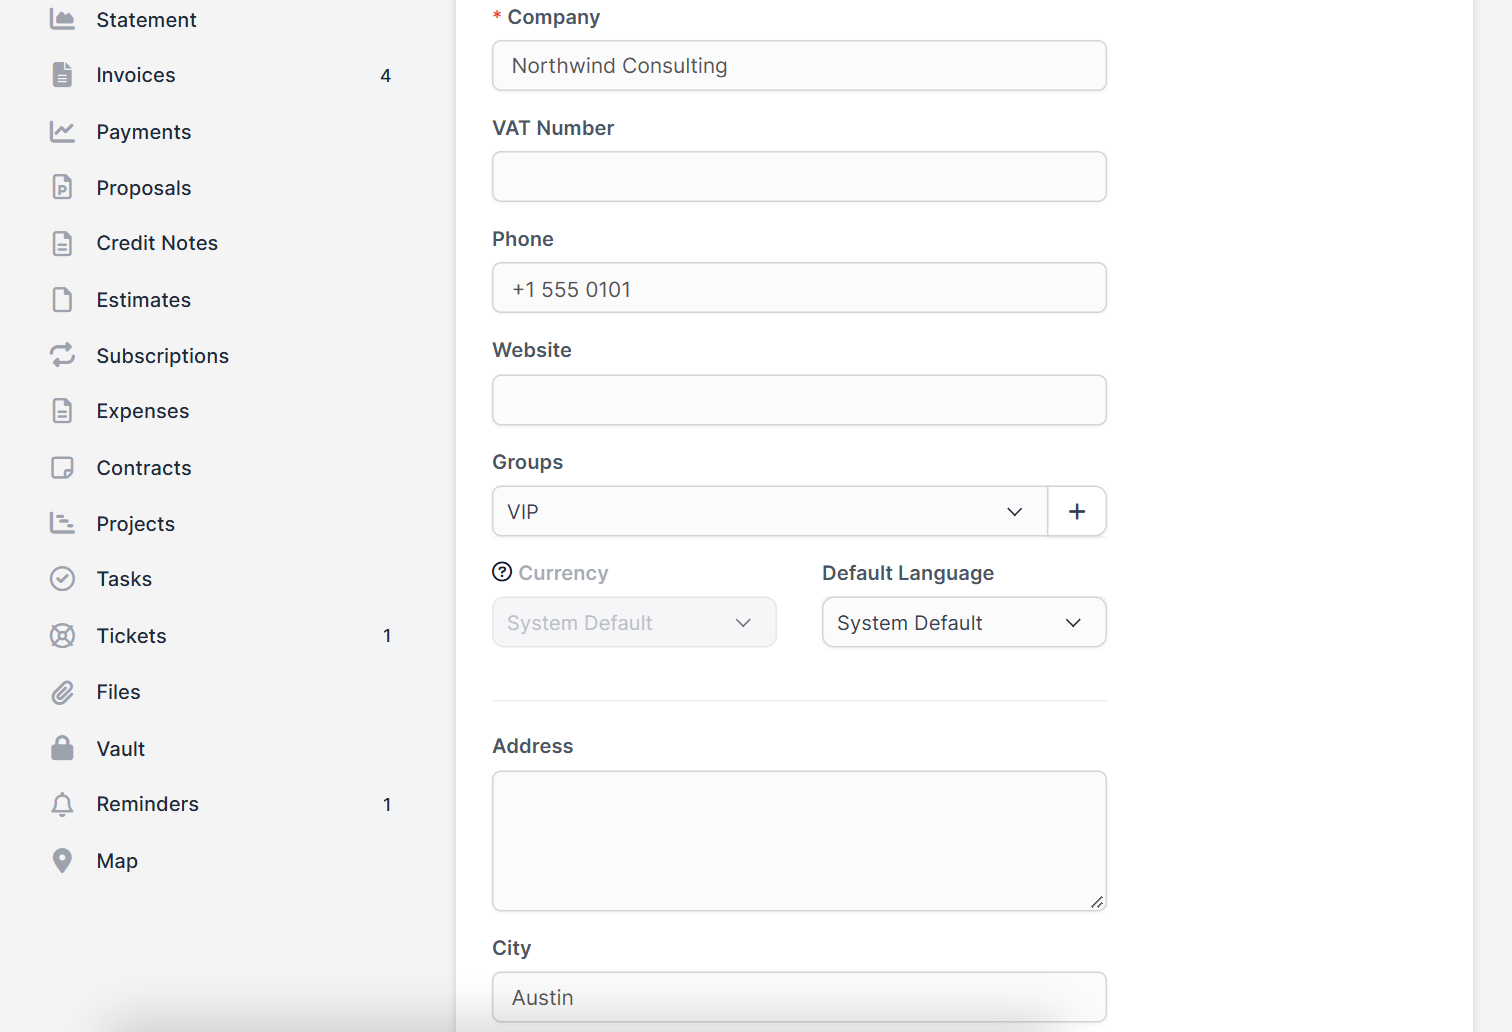This screenshot has height=1032, width=1512.
Task: Click the Tickets lifebuoy icon
Action: [x=62, y=635]
